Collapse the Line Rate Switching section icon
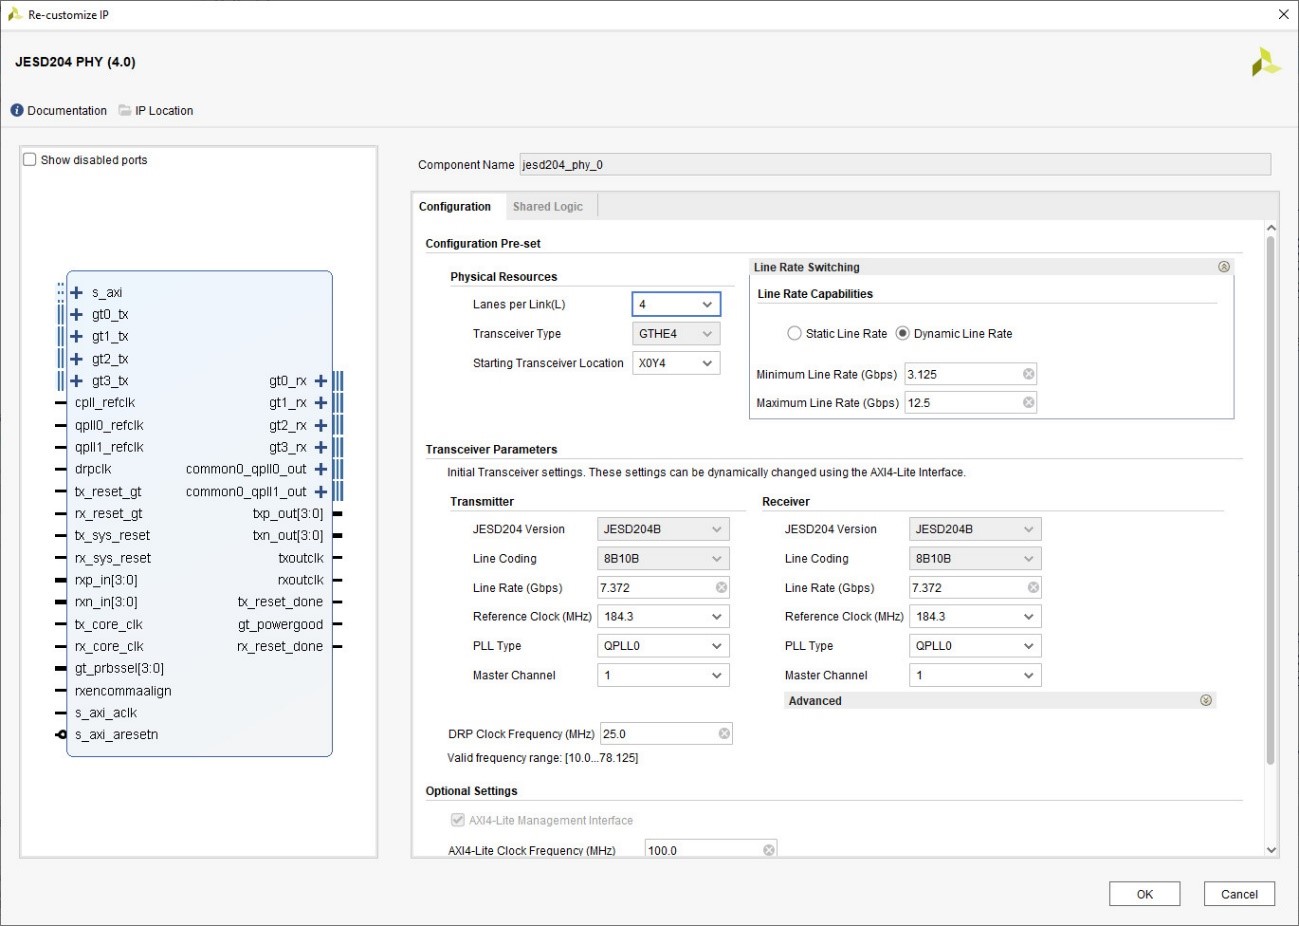This screenshot has width=1299, height=926. (x=1224, y=267)
